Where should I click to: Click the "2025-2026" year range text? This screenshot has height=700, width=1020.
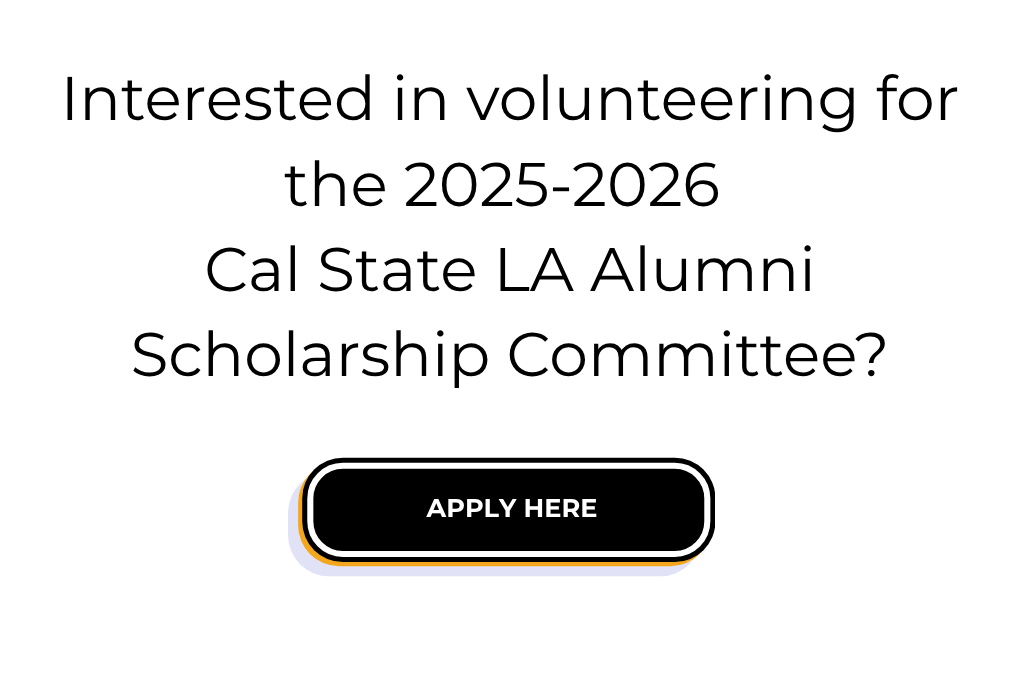click(x=562, y=186)
